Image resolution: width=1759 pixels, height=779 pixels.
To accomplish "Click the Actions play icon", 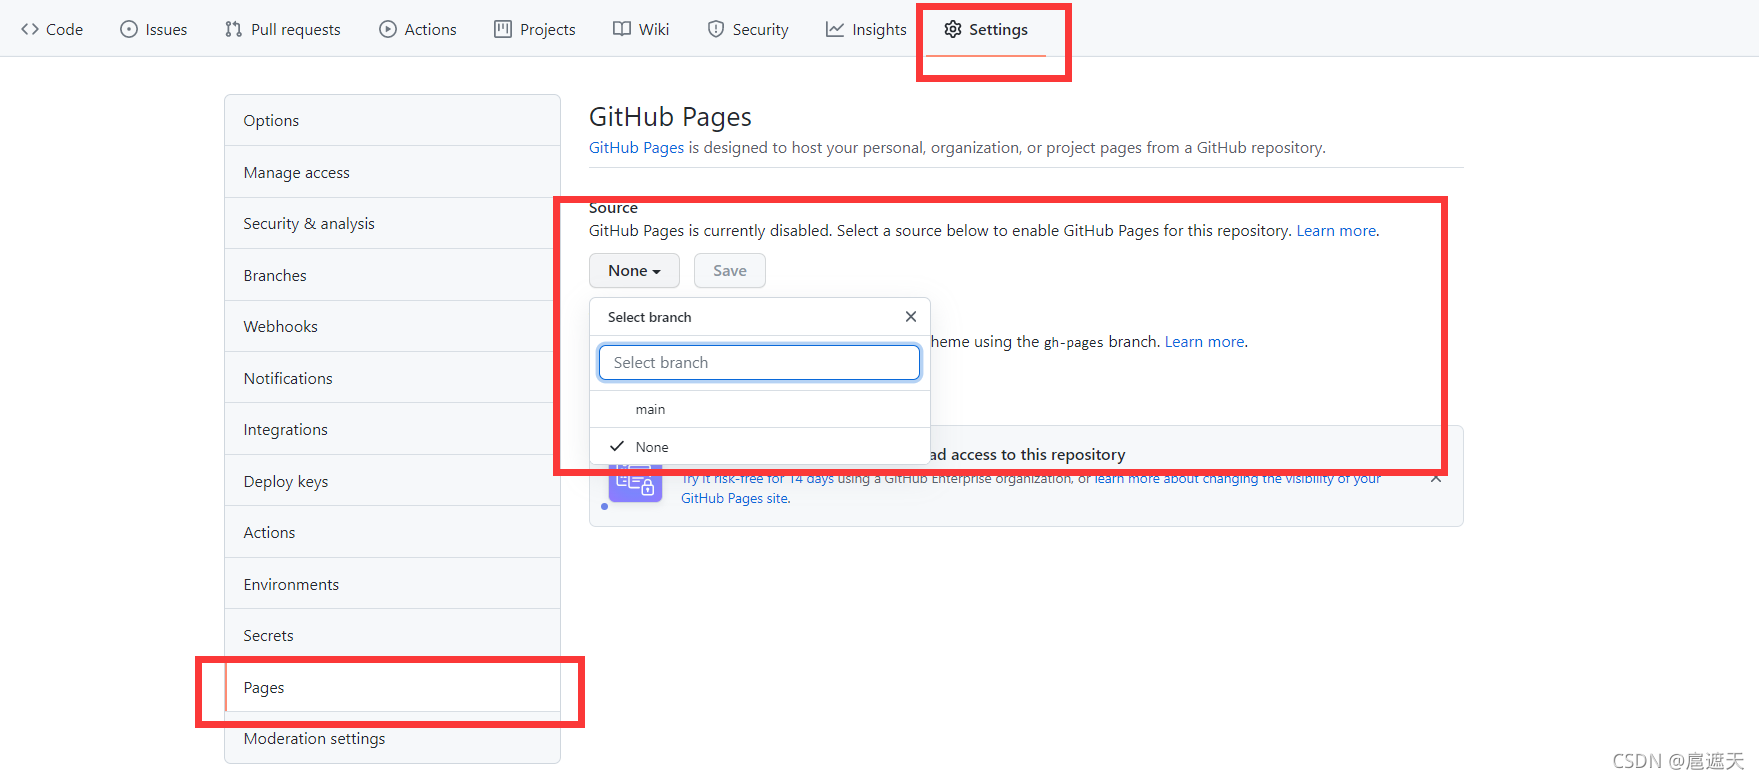I will click(x=388, y=29).
